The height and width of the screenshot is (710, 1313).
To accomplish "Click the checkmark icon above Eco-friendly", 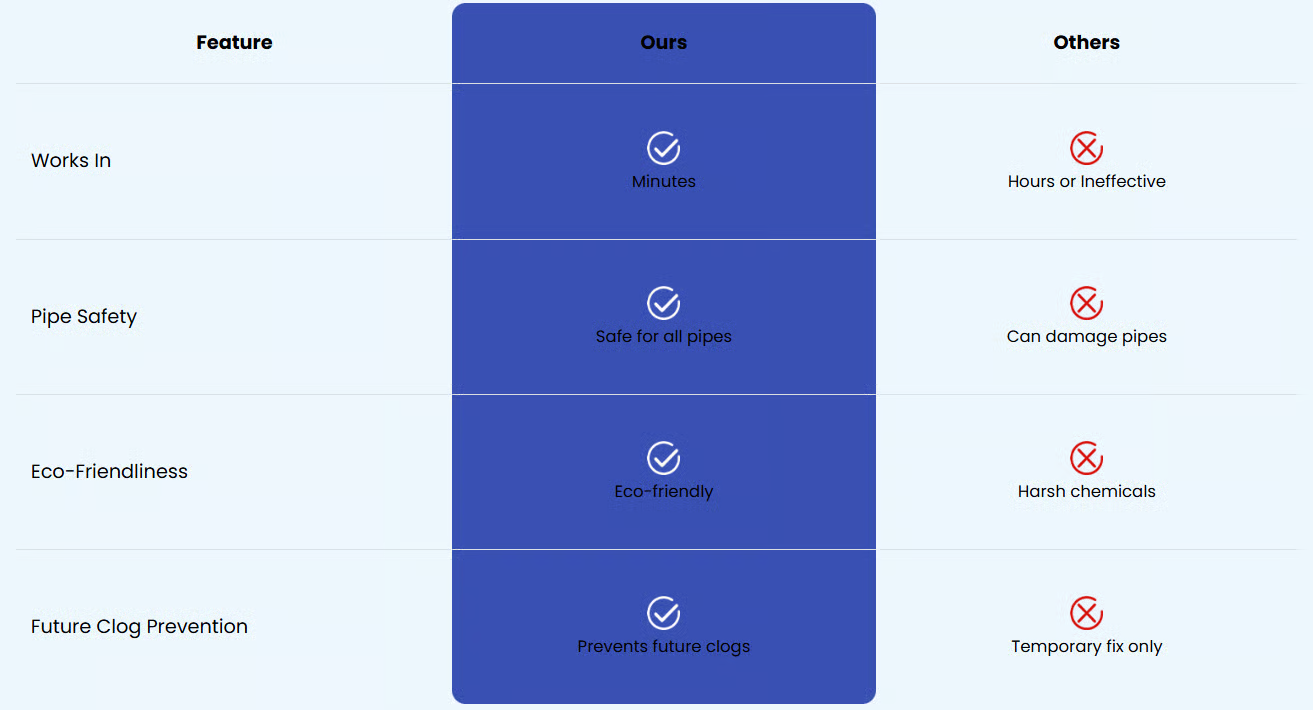I will pyautogui.click(x=663, y=458).
